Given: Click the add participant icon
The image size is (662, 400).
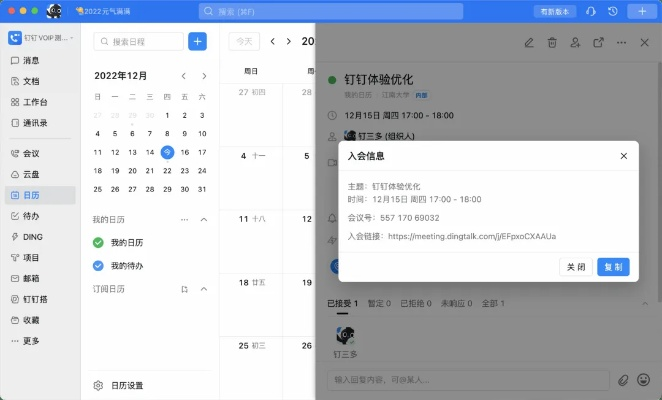Looking at the screenshot, I should pos(576,42).
